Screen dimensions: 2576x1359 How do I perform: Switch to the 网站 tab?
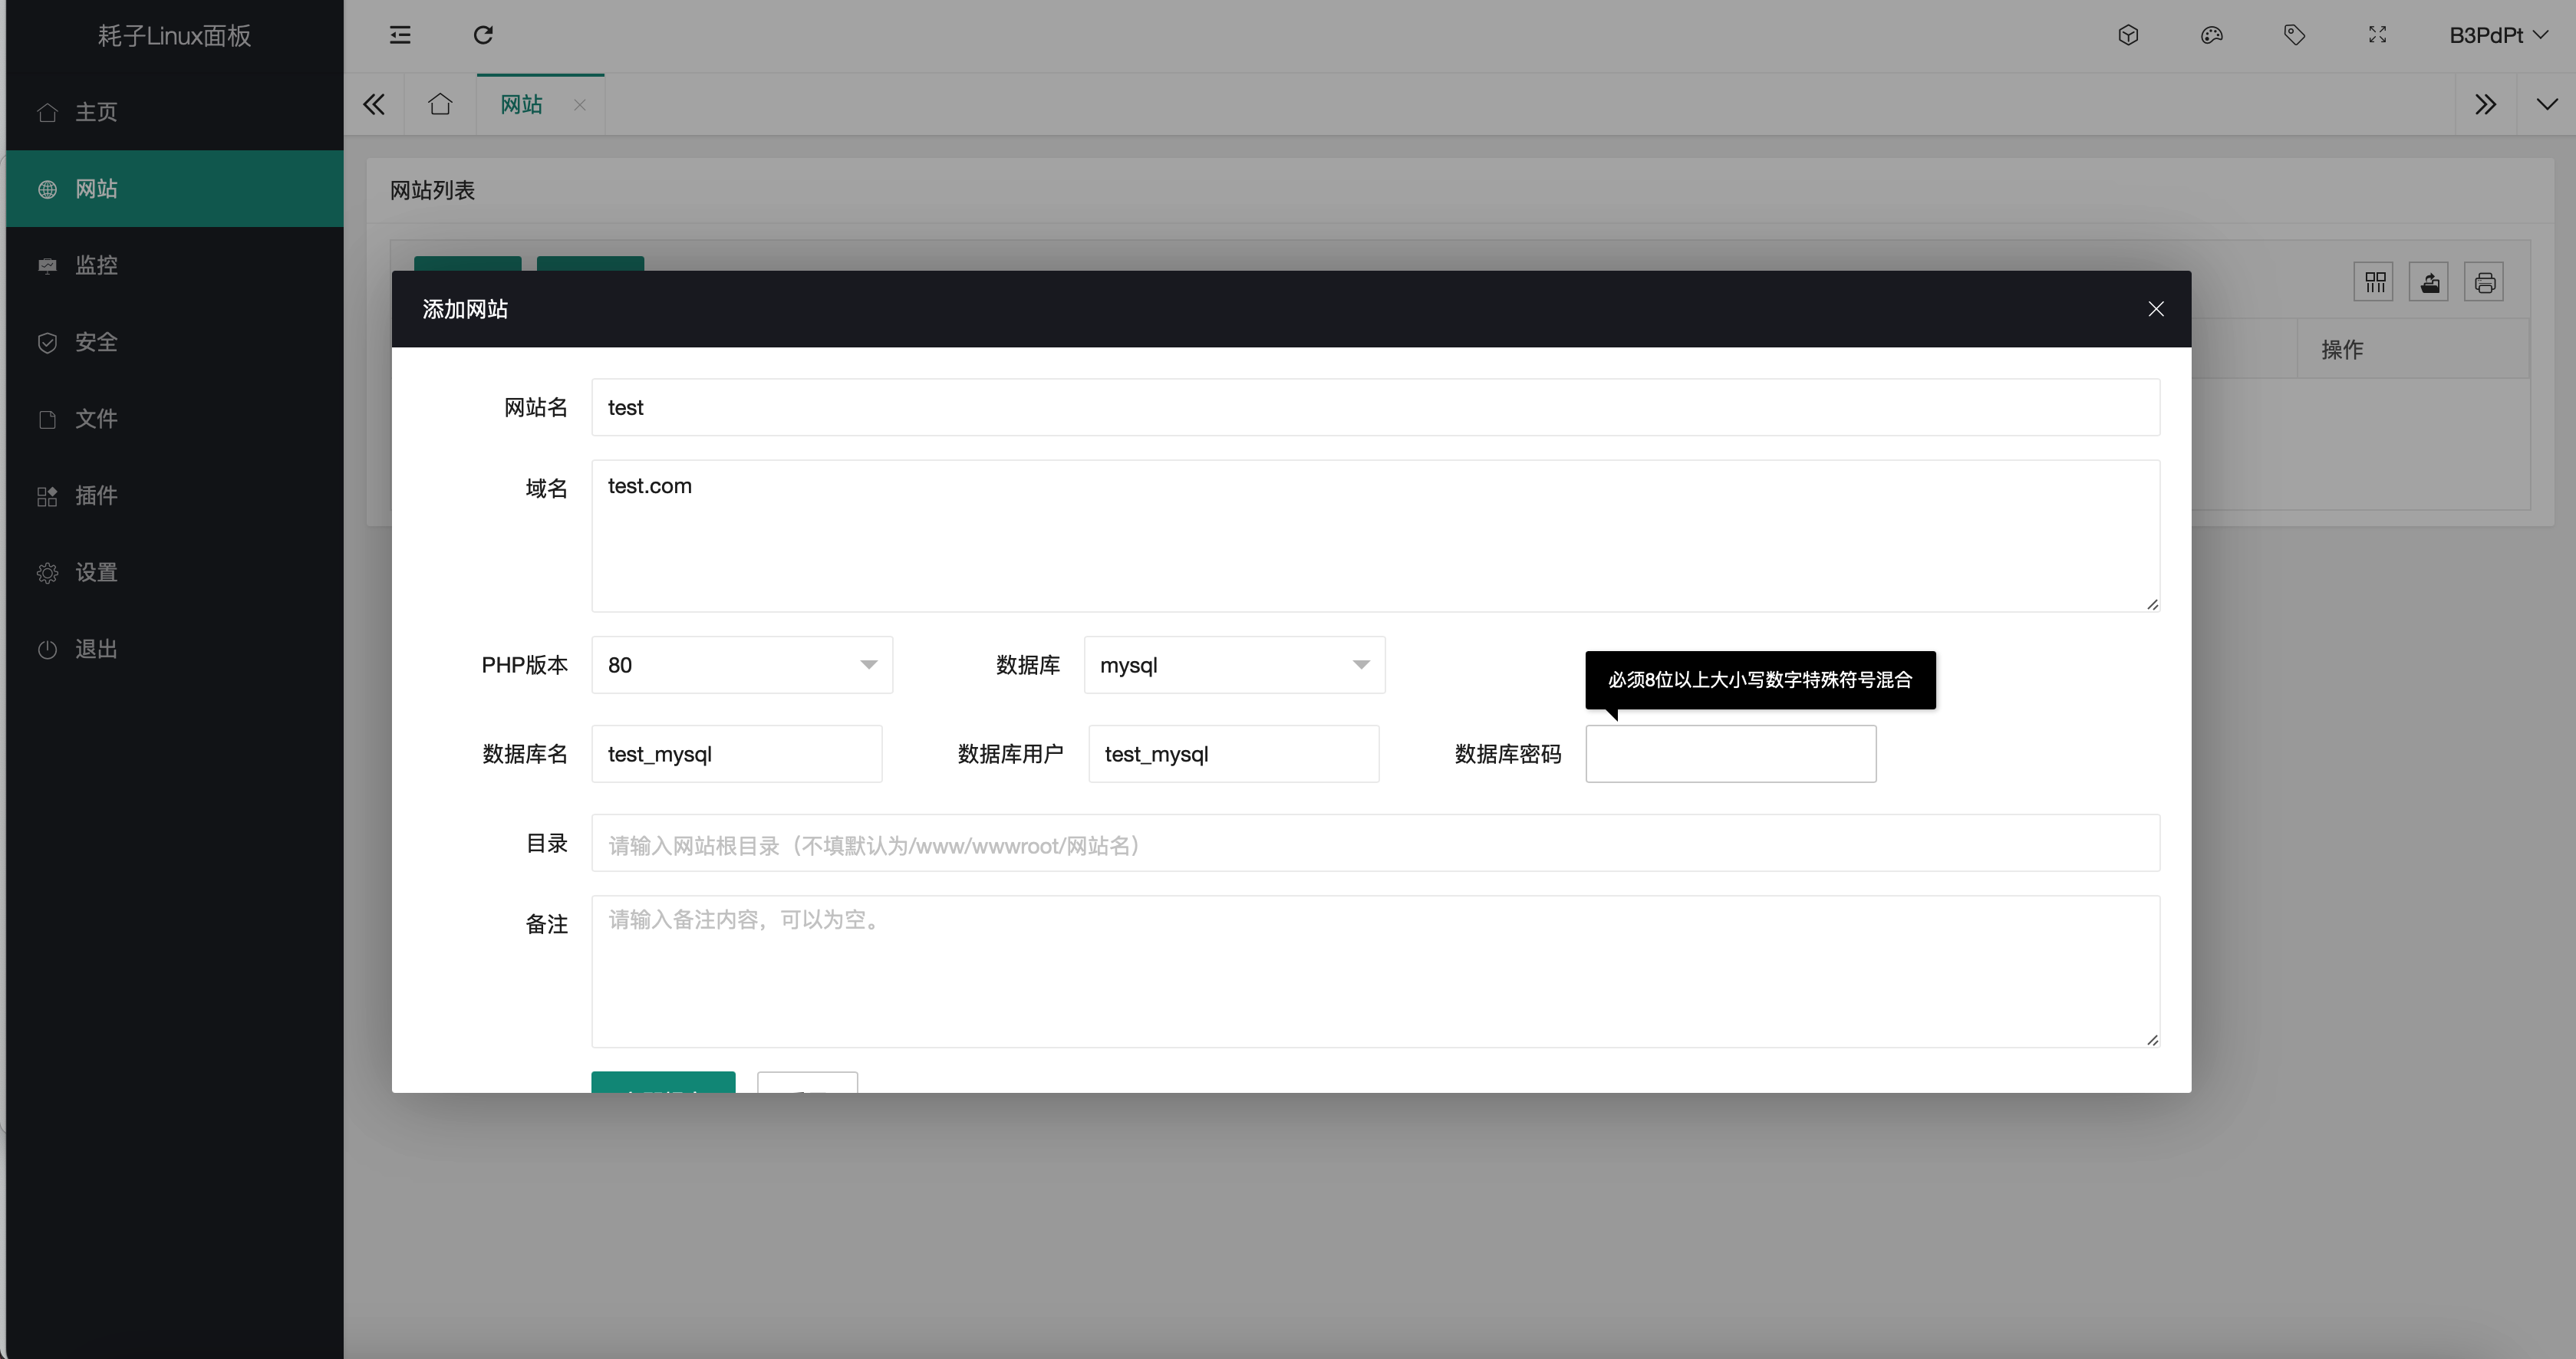point(521,104)
